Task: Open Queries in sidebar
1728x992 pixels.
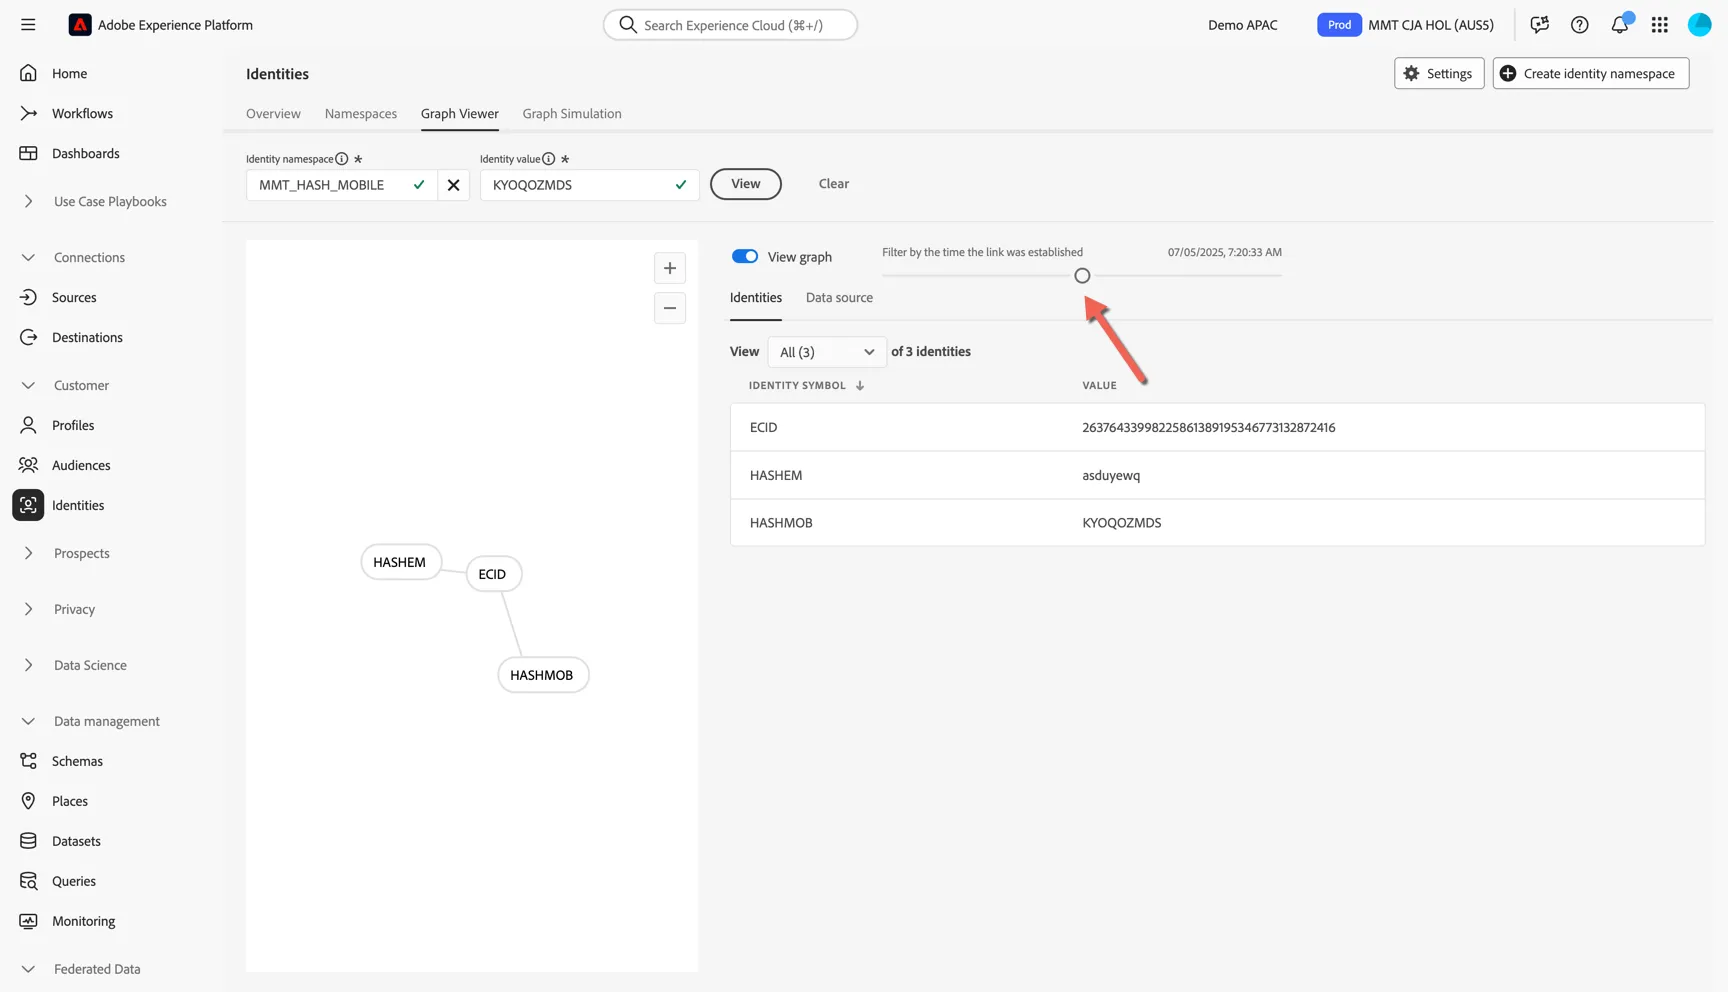Action: coord(74,881)
